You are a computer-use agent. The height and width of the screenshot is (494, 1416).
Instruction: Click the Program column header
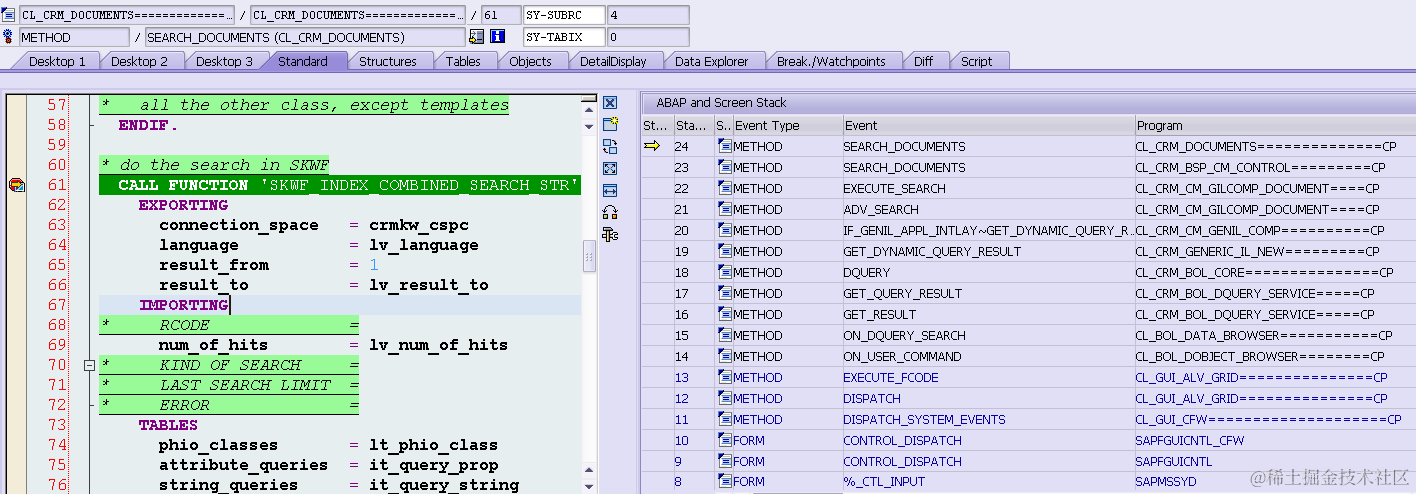point(1274,125)
